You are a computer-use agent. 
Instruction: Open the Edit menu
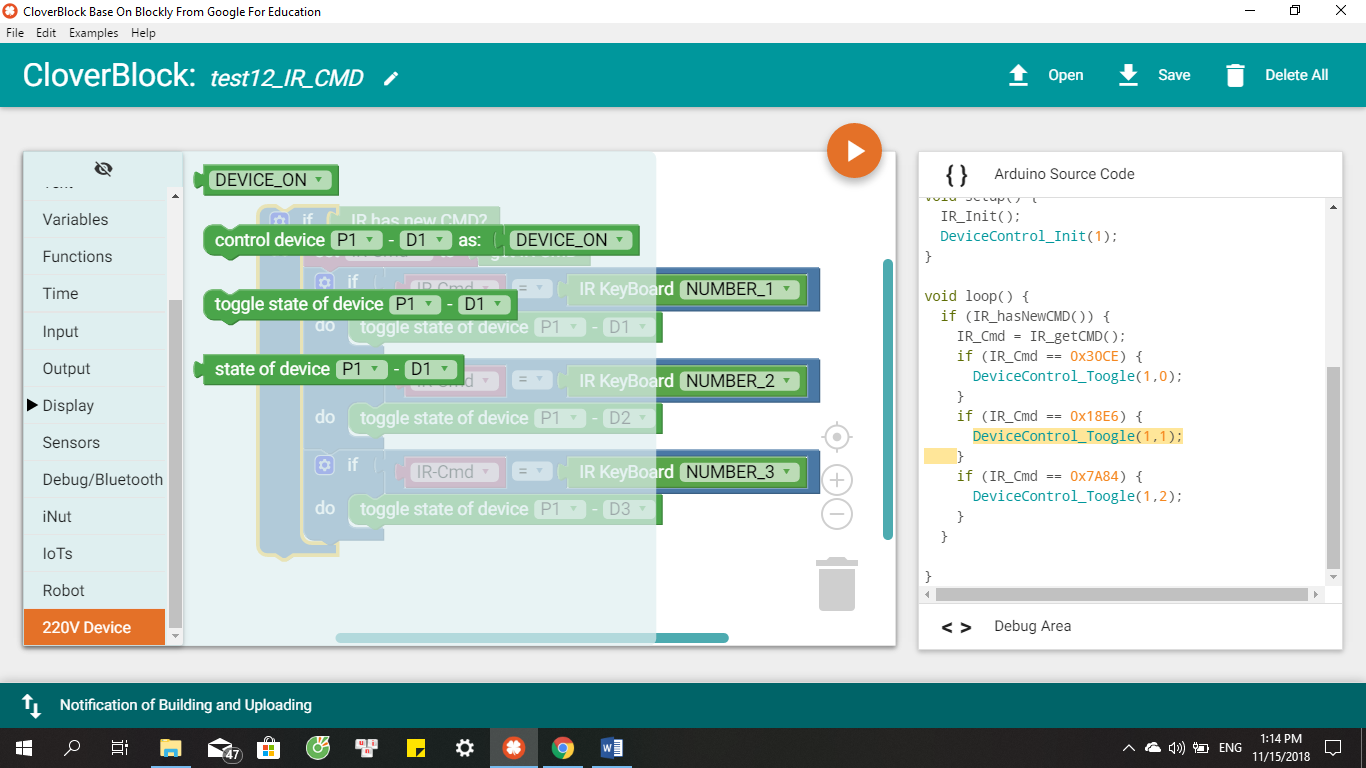click(x=46, y=33)
